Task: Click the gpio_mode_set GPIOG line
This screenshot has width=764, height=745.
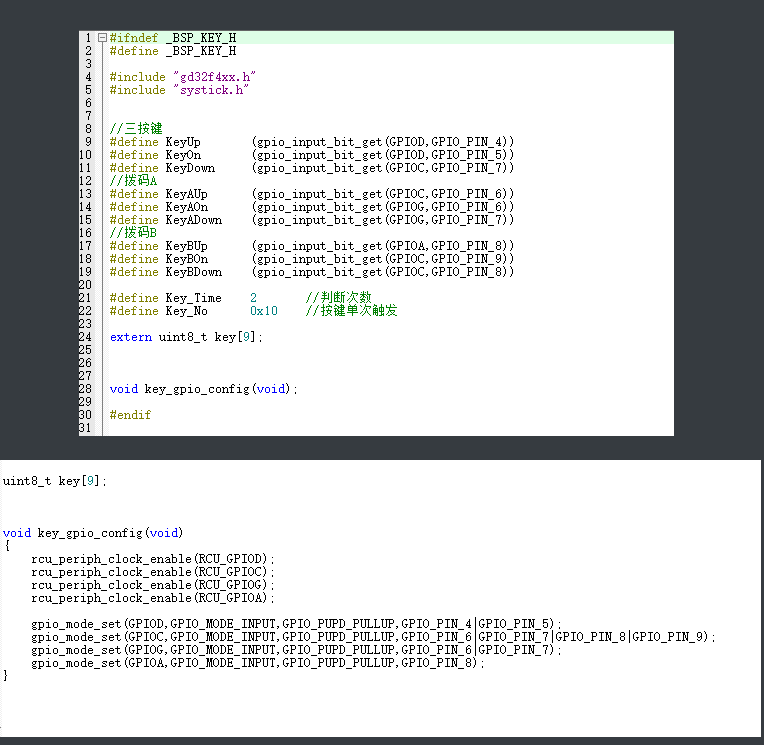Action: click(x=296, y=650)
